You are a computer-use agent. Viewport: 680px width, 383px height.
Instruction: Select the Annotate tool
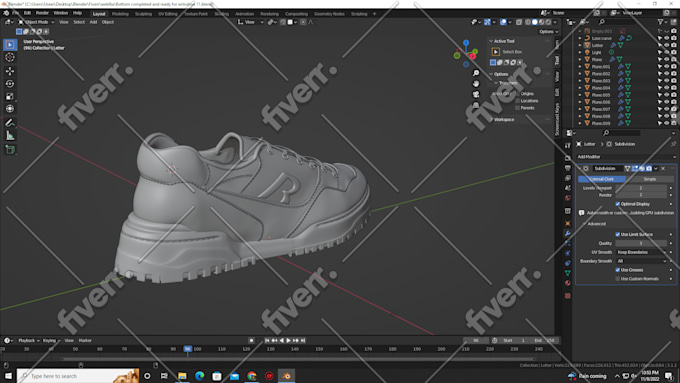click(10, 123)
